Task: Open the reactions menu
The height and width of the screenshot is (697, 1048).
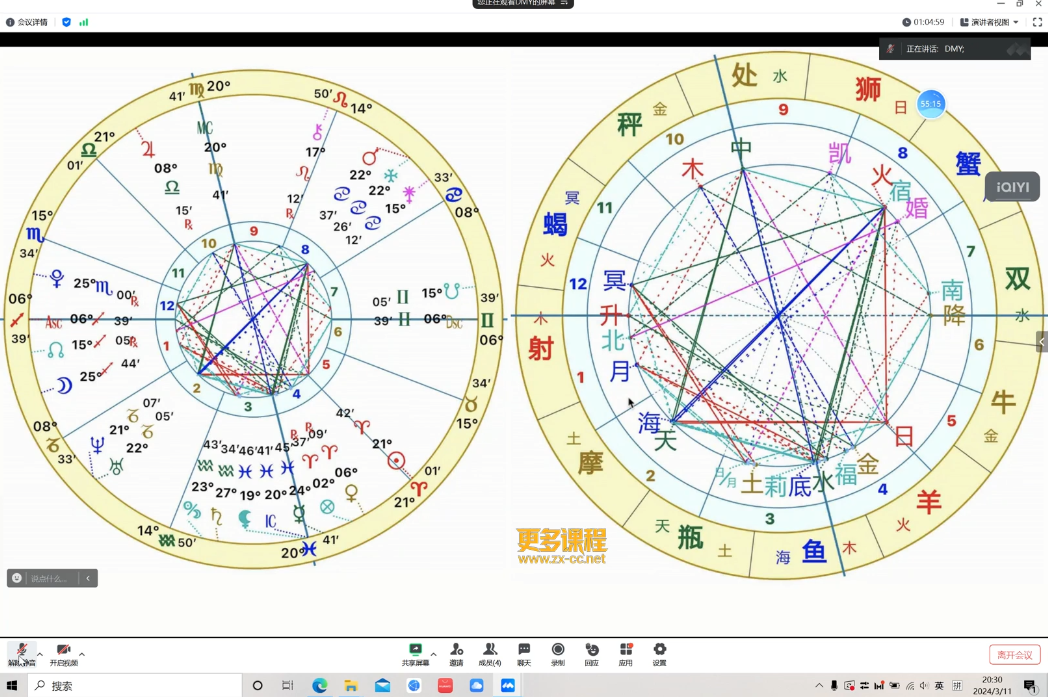Action: click(x=592, y=654)
